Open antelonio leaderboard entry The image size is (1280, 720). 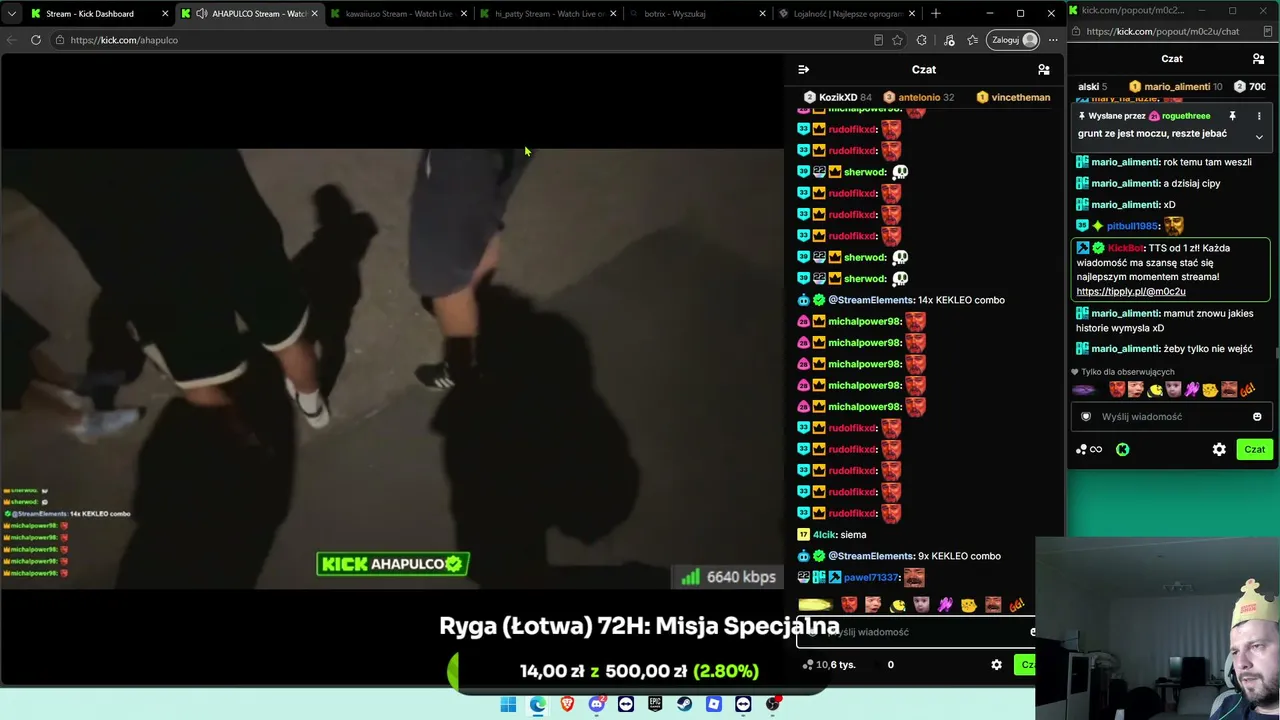(x=918, y=98)
